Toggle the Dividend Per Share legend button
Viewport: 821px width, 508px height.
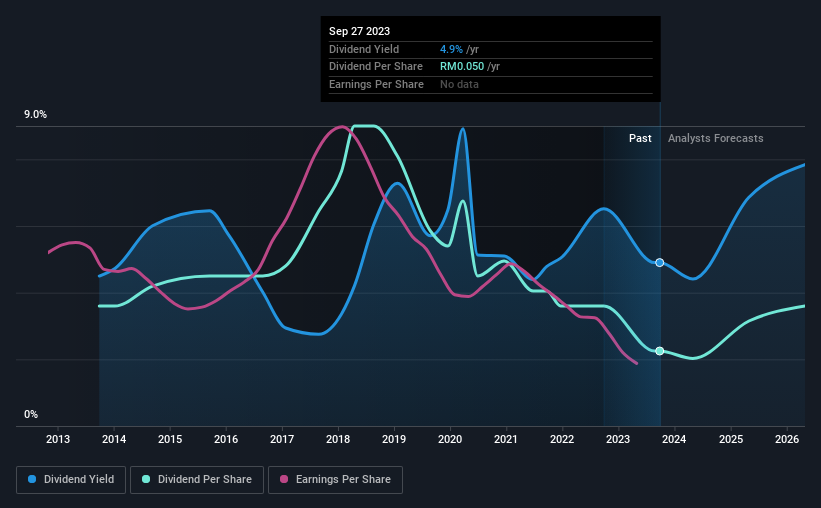(197, 480)
